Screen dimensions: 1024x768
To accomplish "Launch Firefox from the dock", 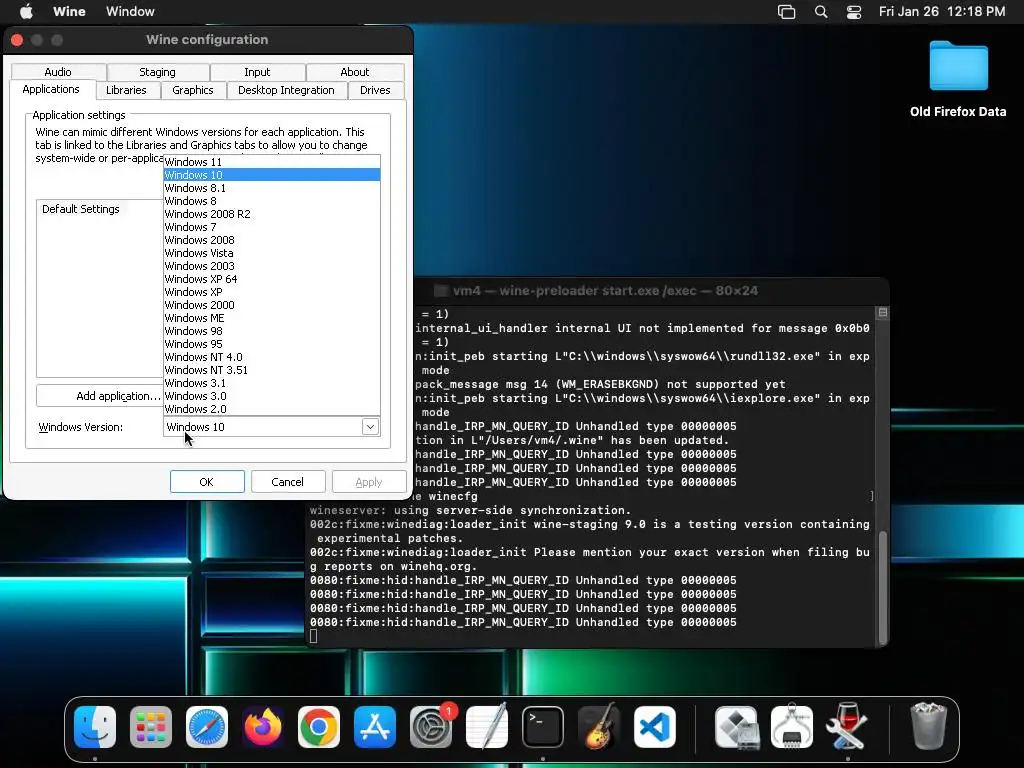I will click(263, 727).
